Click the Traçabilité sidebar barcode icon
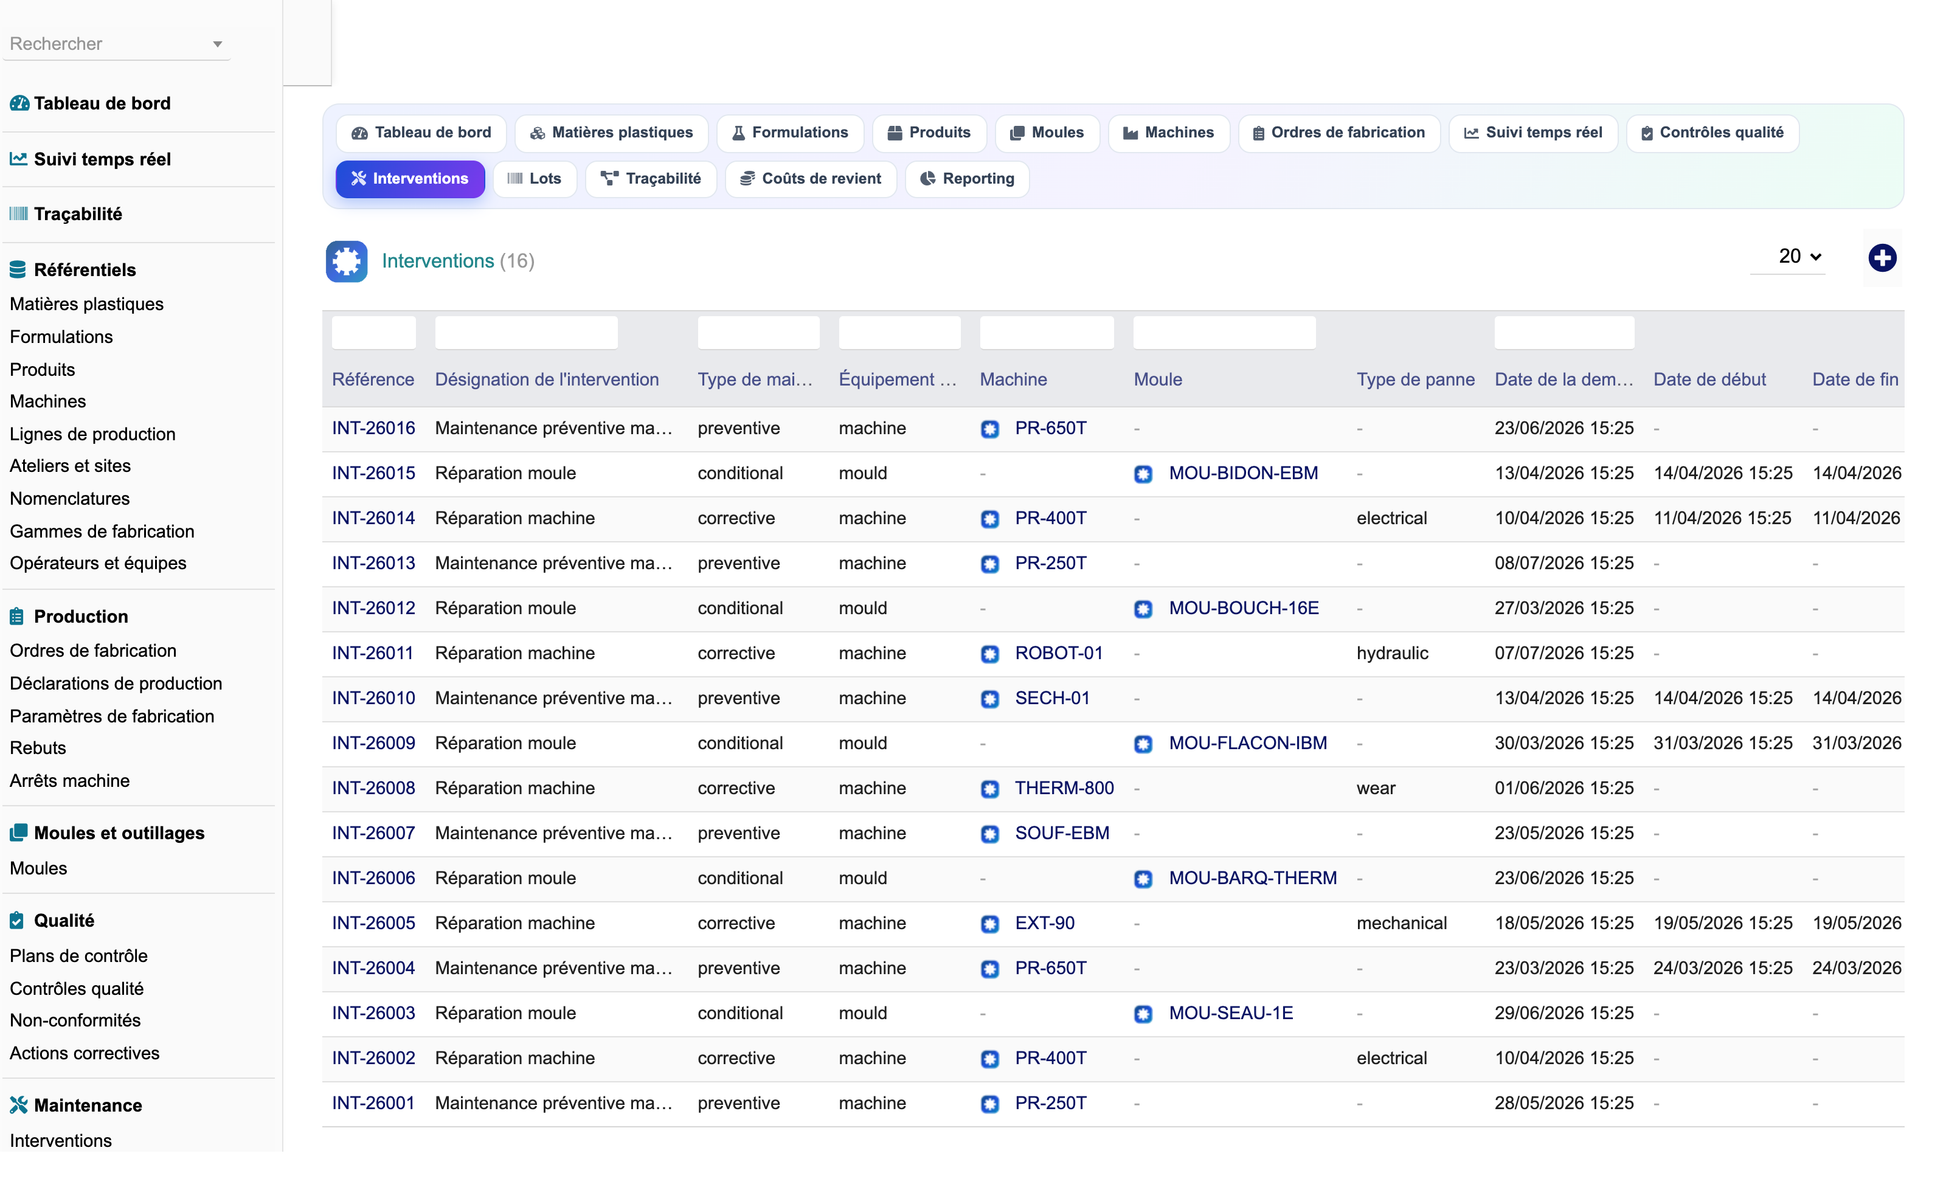 19,214
